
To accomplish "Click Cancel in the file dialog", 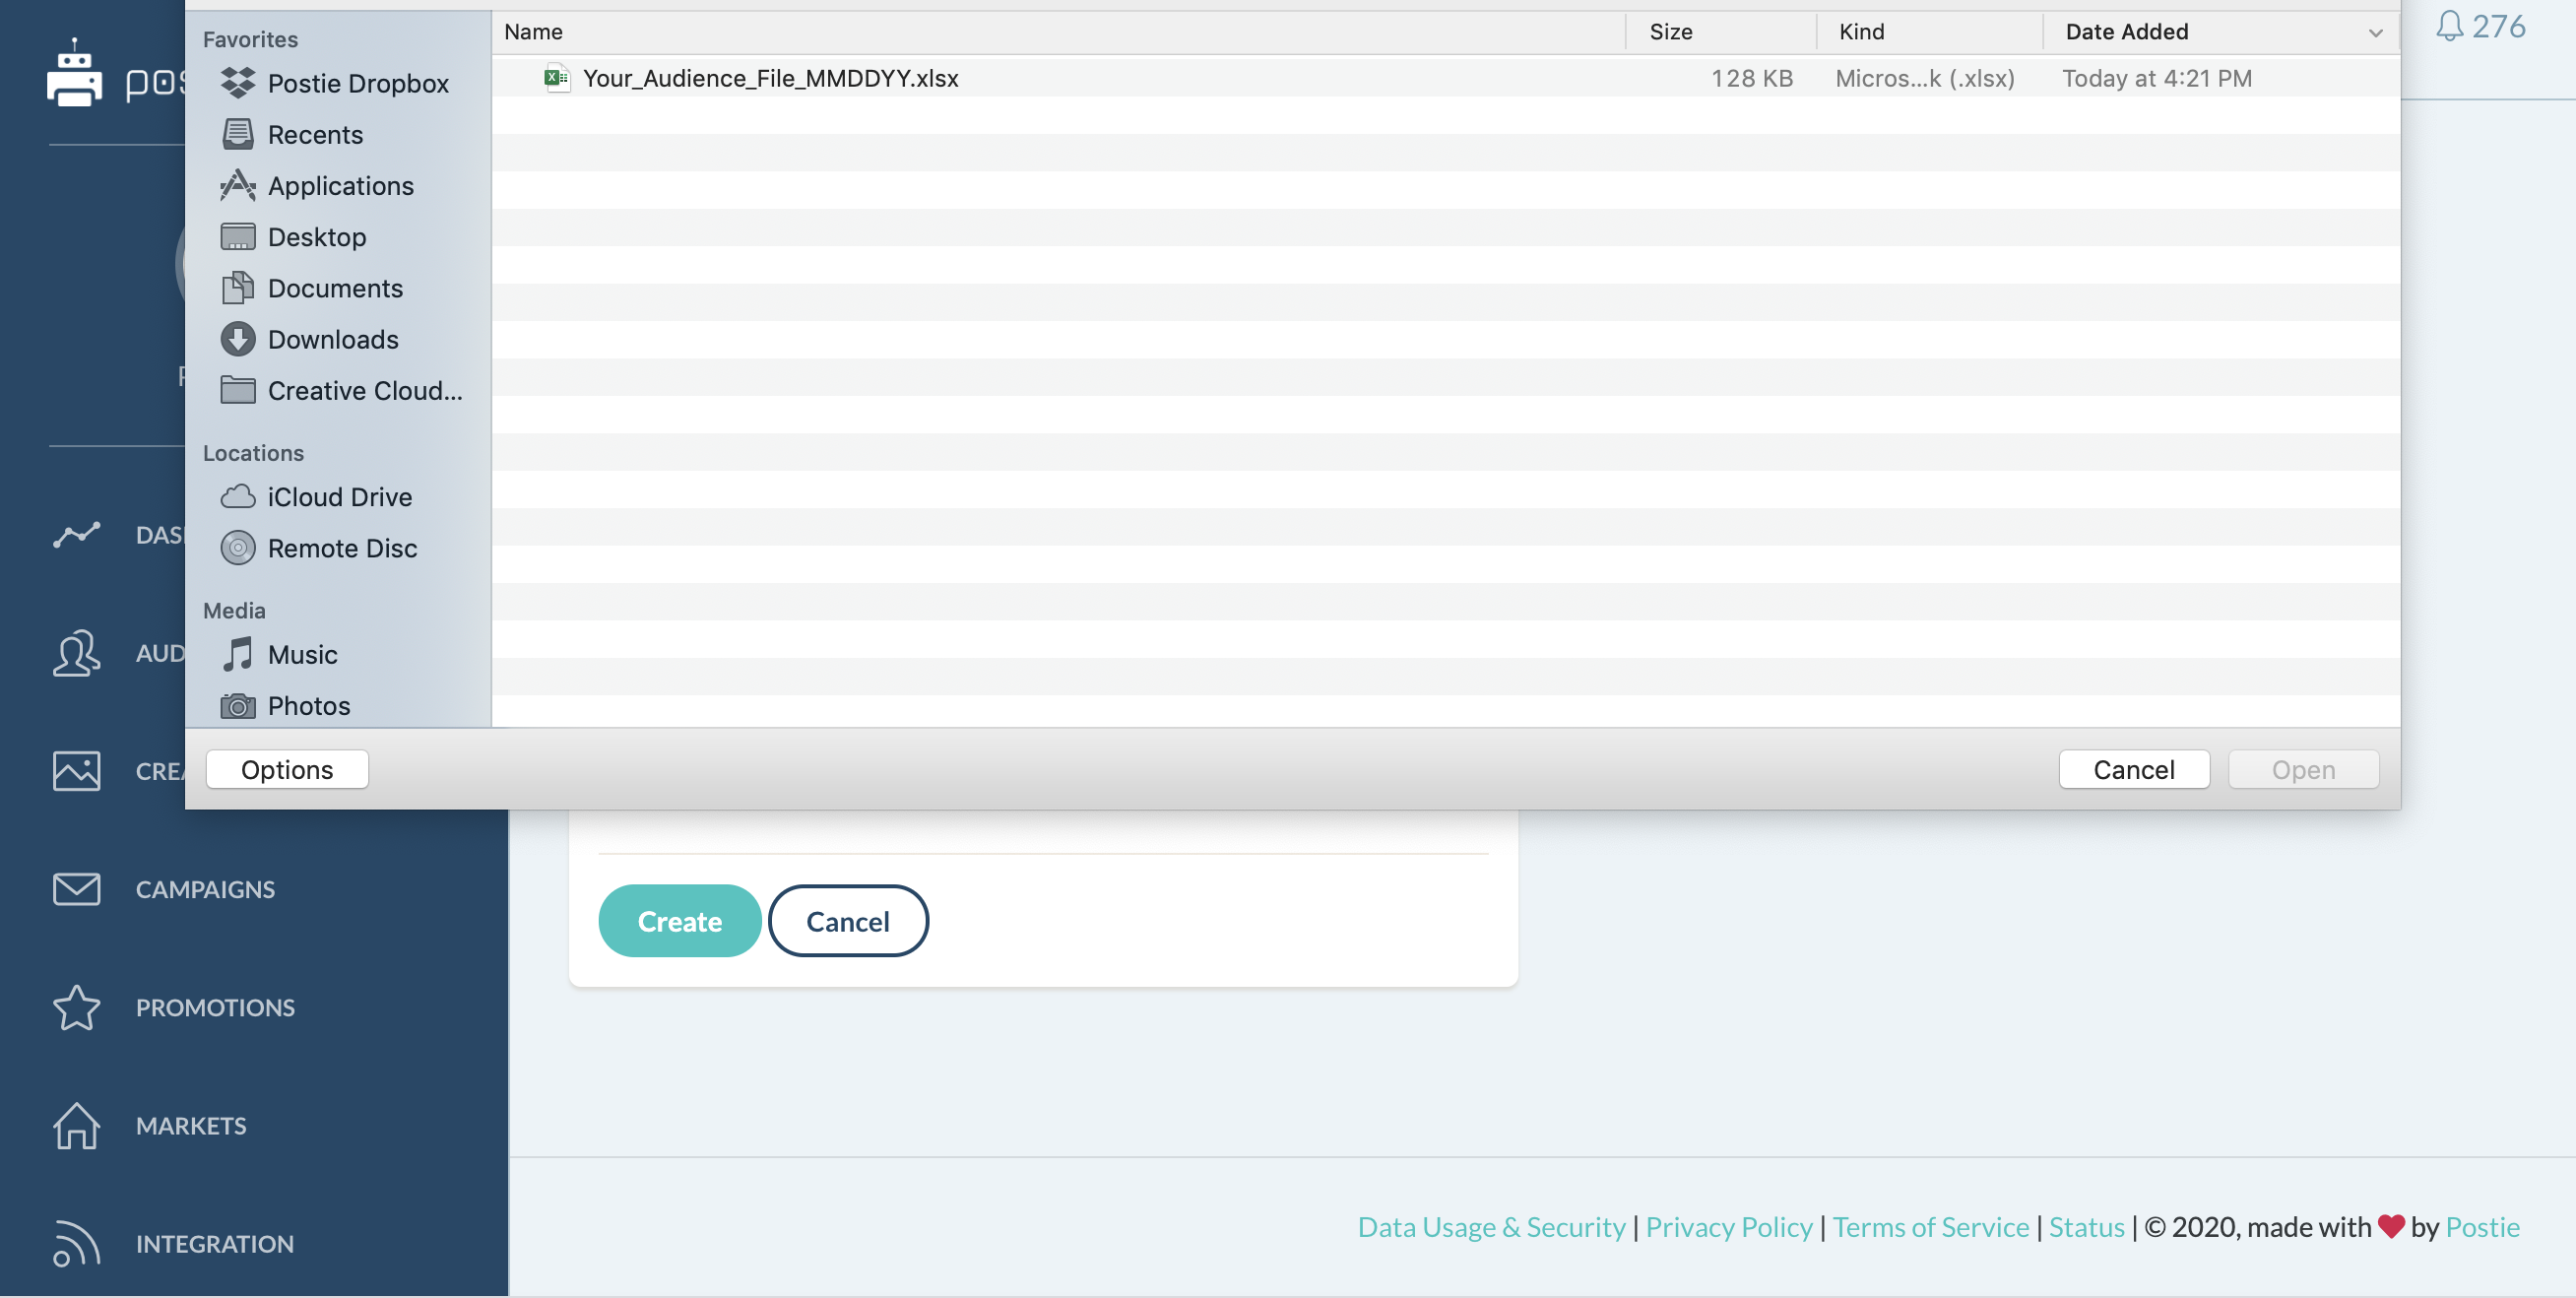I will (x=2133, y=769).
